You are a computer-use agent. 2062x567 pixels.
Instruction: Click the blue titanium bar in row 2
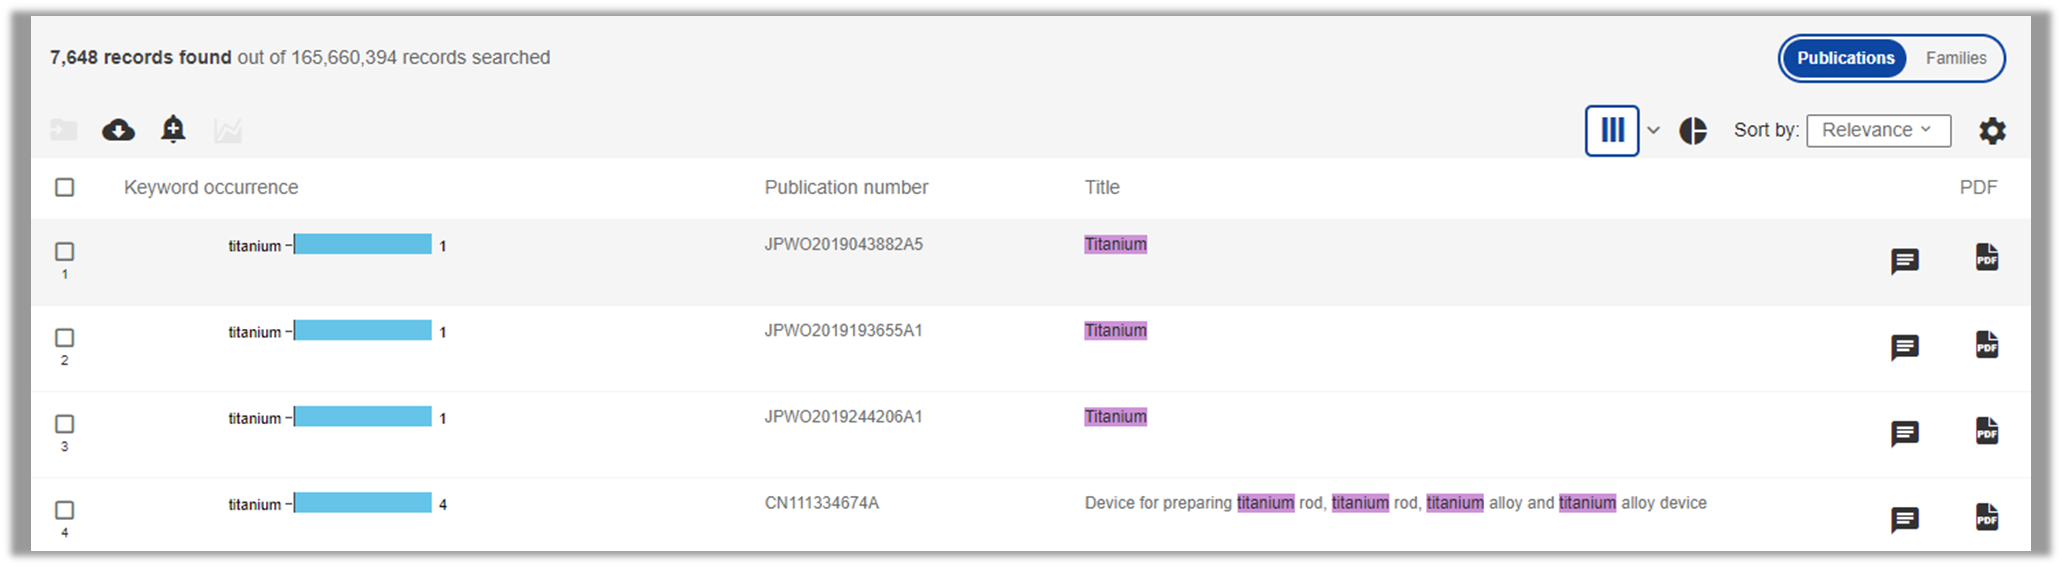click(363, 330)
